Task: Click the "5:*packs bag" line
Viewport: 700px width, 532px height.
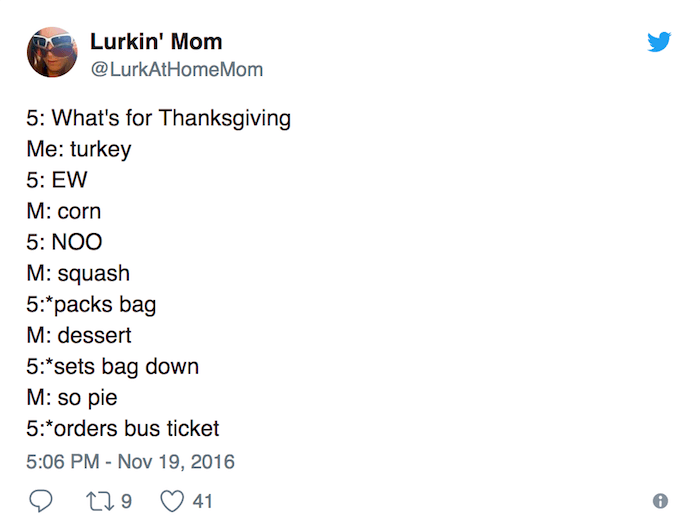Action: pos(91,305)
